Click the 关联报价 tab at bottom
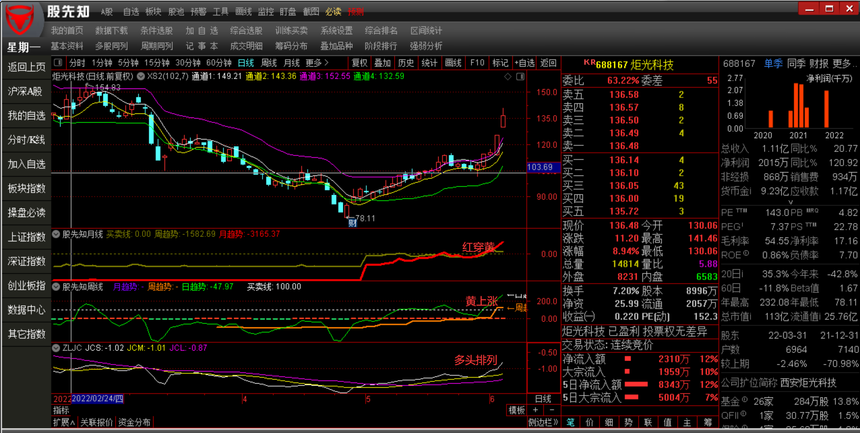 click(x=97, y=422)
